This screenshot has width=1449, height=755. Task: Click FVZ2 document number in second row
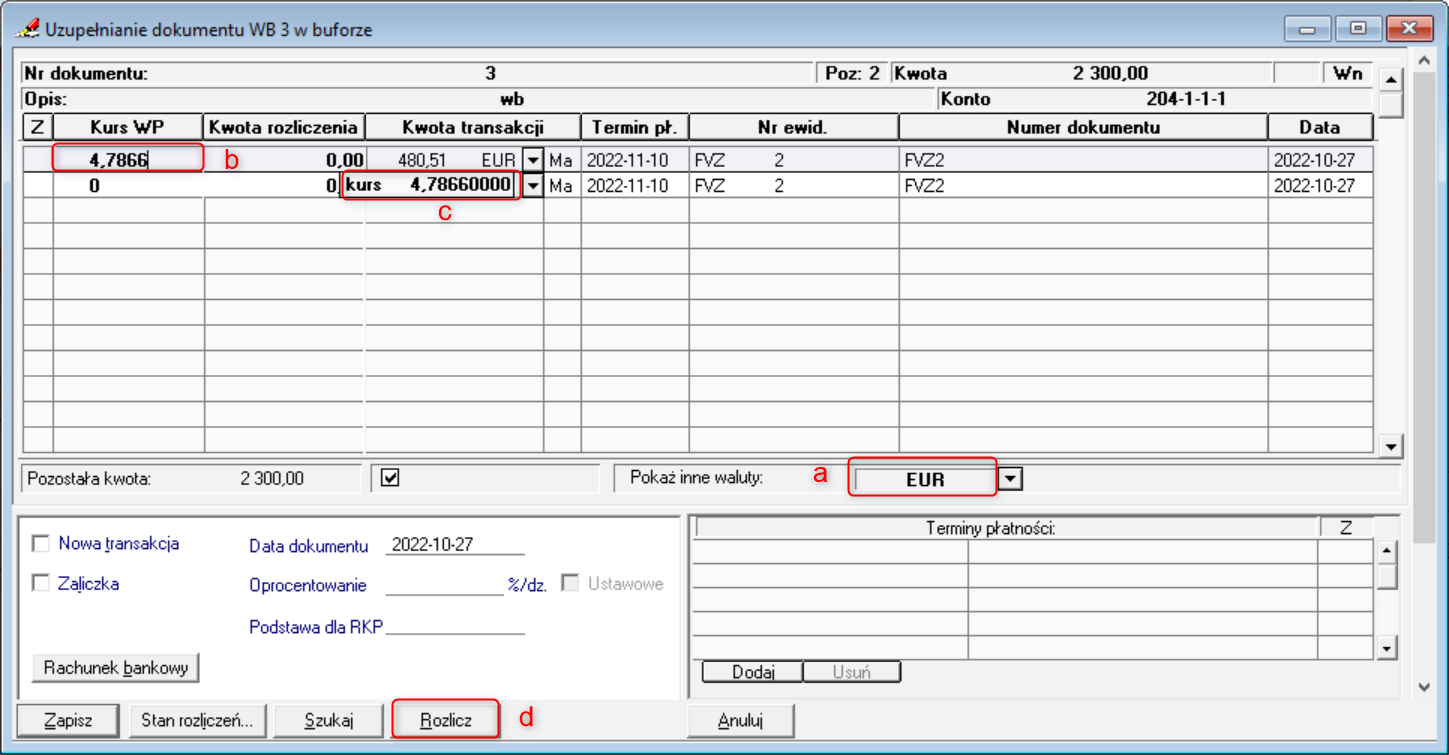1083,186
